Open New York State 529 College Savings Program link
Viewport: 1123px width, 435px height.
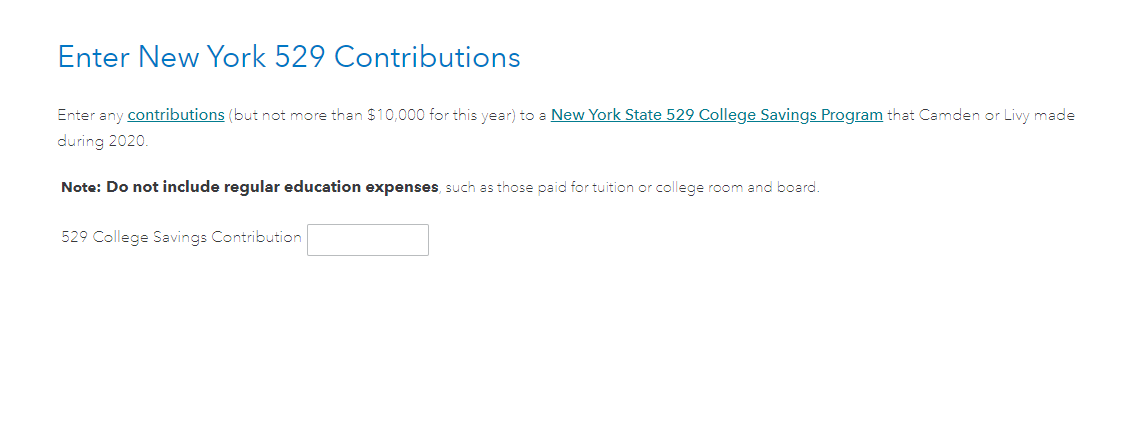(717, 115)
